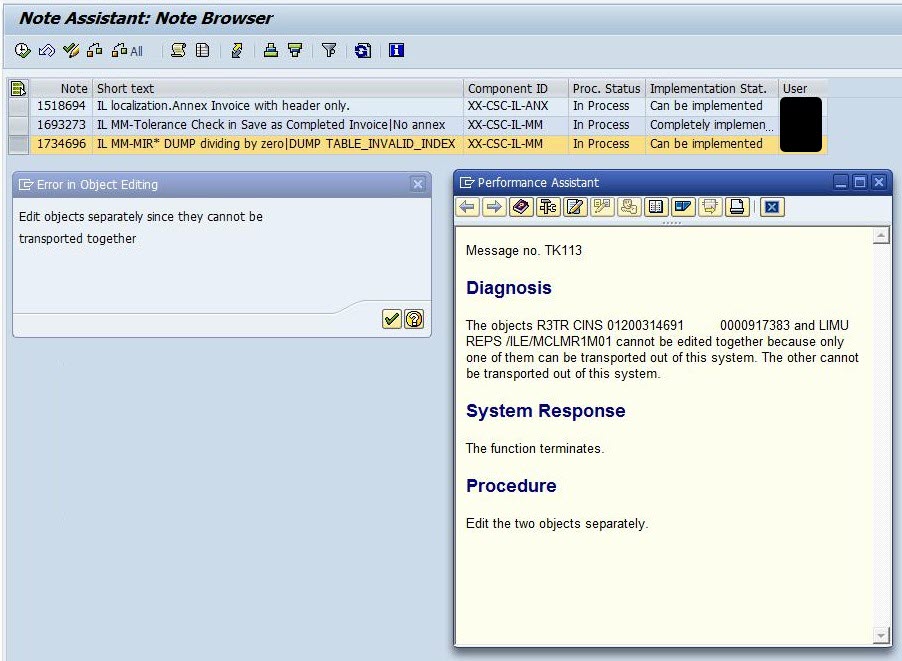Click the checkmark-and-pencil set status icon
The width and height of the screenshot is (902, 661).
point(71,51)
